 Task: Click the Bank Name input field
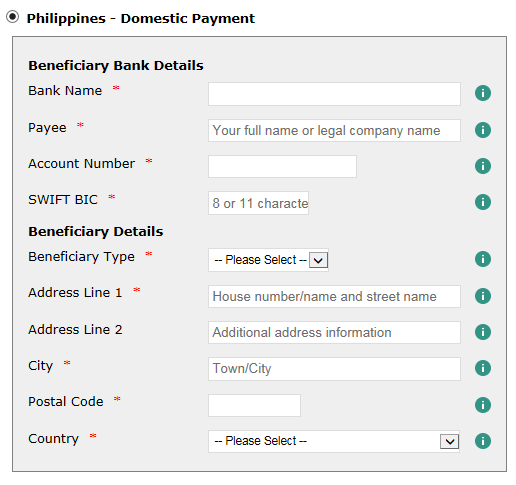(x=334, y=94)
